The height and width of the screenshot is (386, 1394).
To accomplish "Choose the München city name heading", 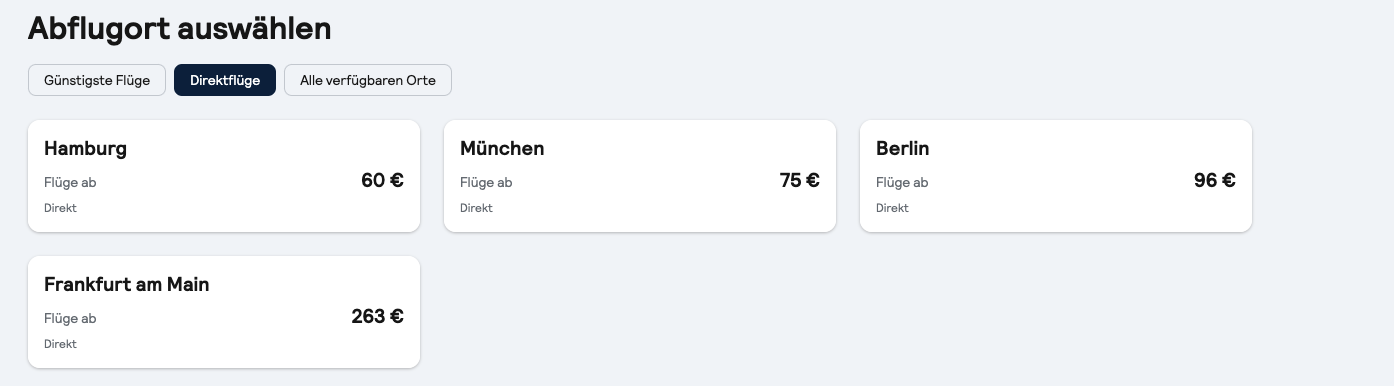I will [x=502, y=149].
